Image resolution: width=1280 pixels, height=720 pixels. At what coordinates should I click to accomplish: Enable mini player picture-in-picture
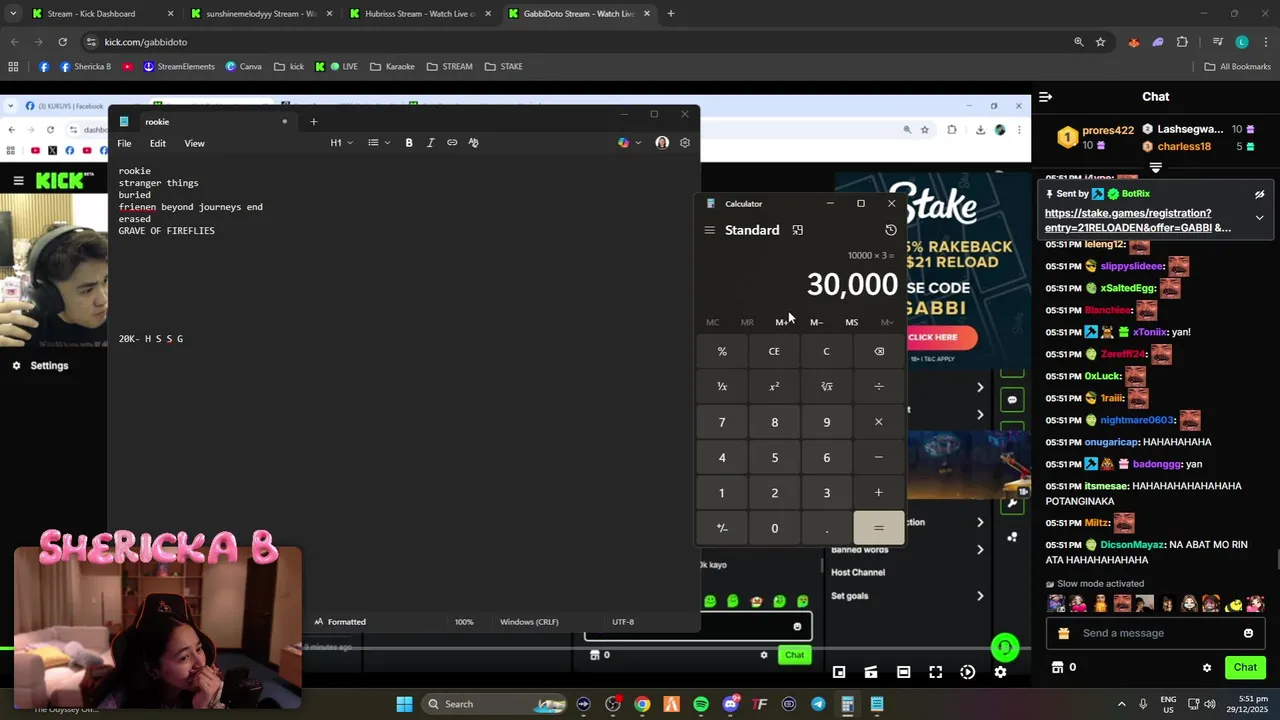coord(839,672)
